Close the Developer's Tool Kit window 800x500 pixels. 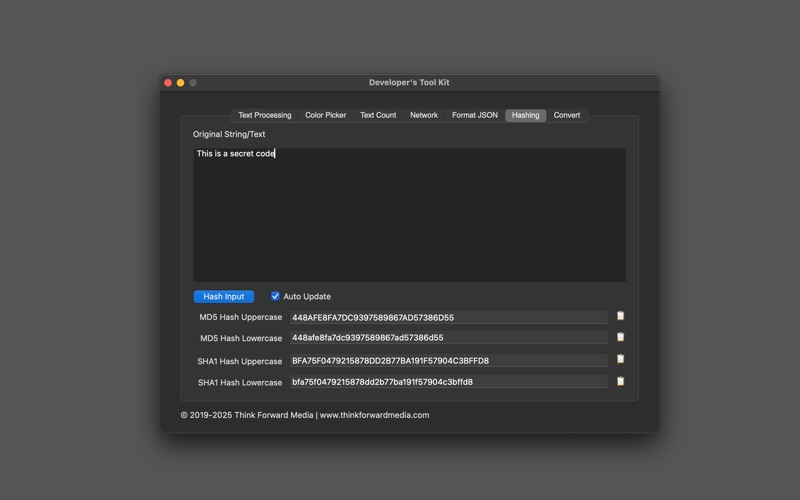click(168, 83)
